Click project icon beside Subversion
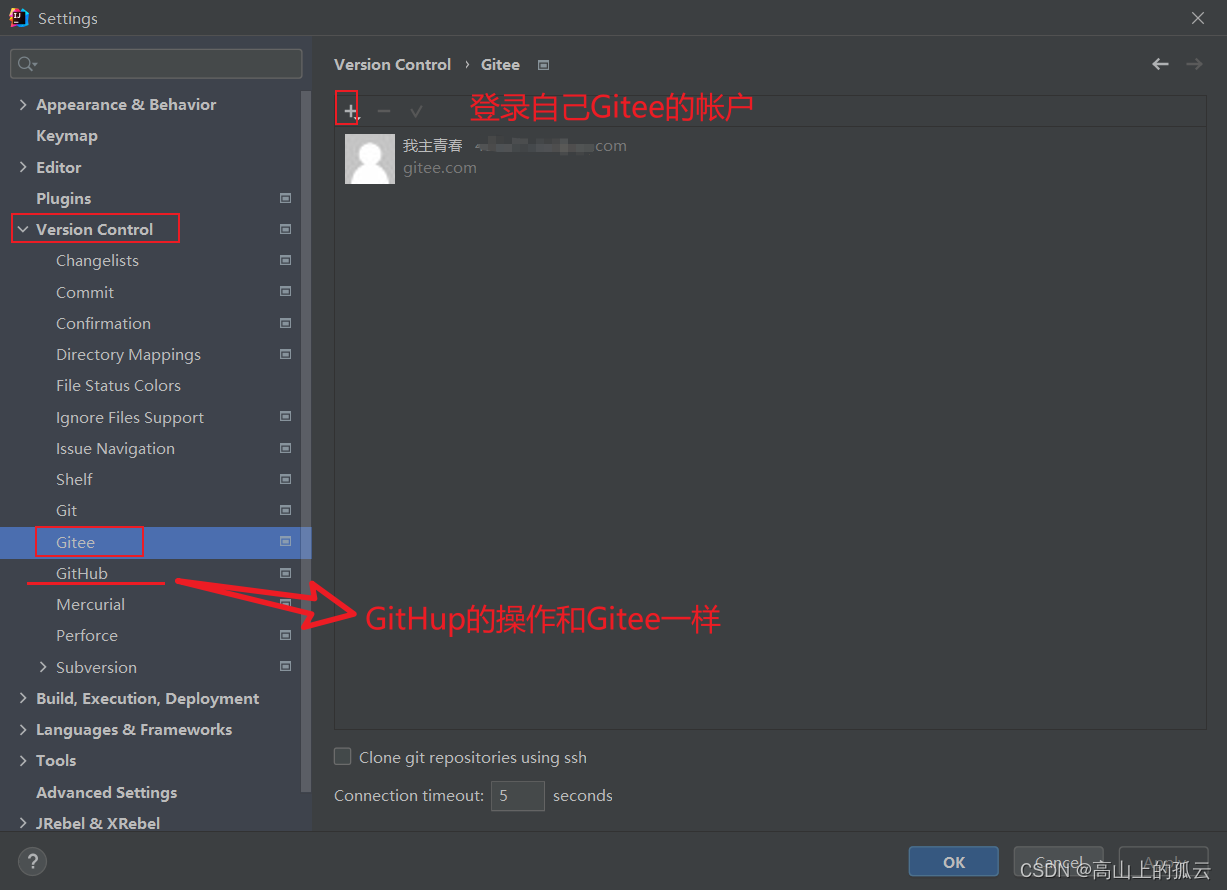The height and width of the screenshot is (890, 1227). coord(285,667)
